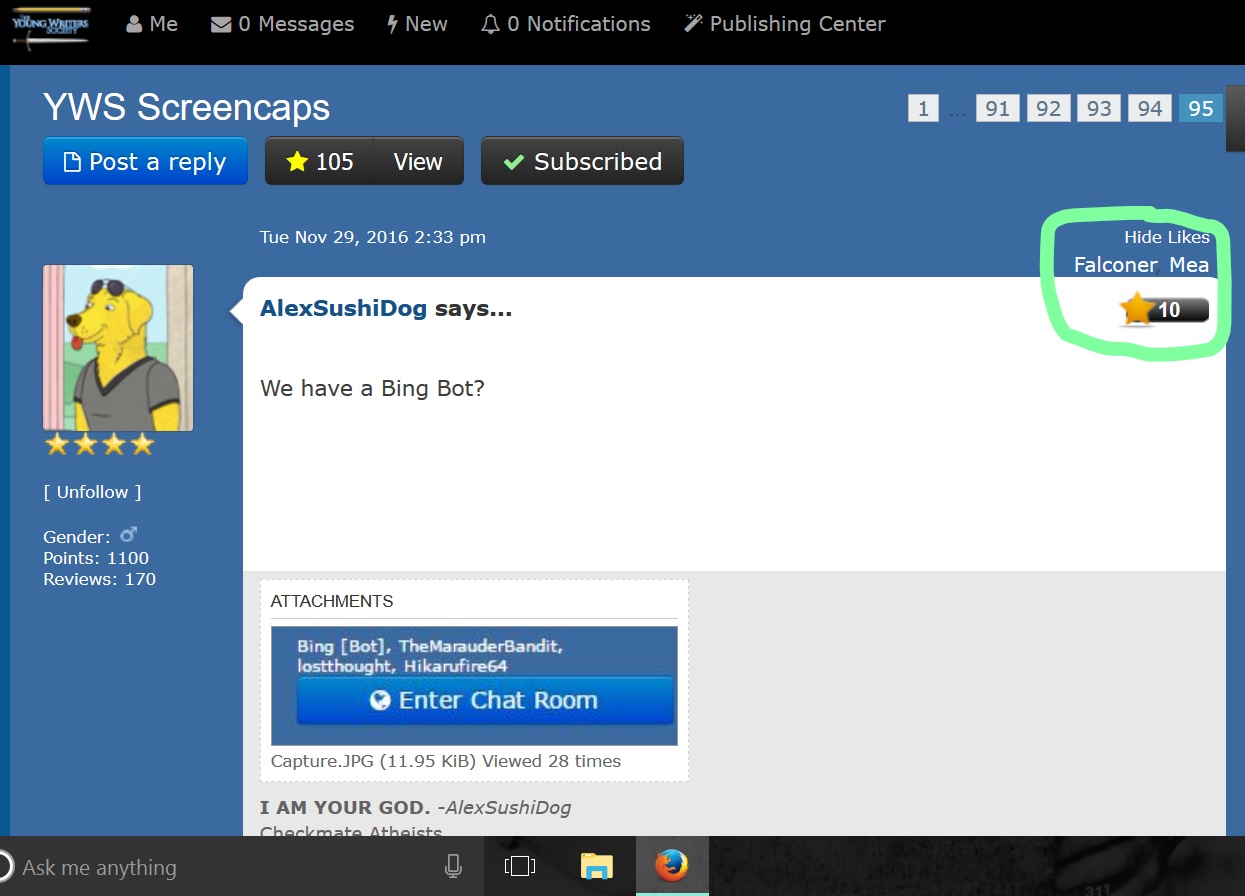Click 'We have a Bing Bot?' post text
The width and height of the screenshot is (1245, 896).
(x=372, y=388)
